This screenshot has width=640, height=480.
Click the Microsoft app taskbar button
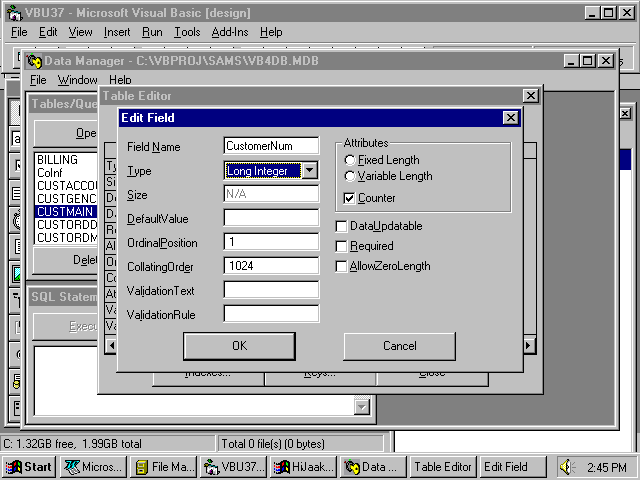click(93, 467)
